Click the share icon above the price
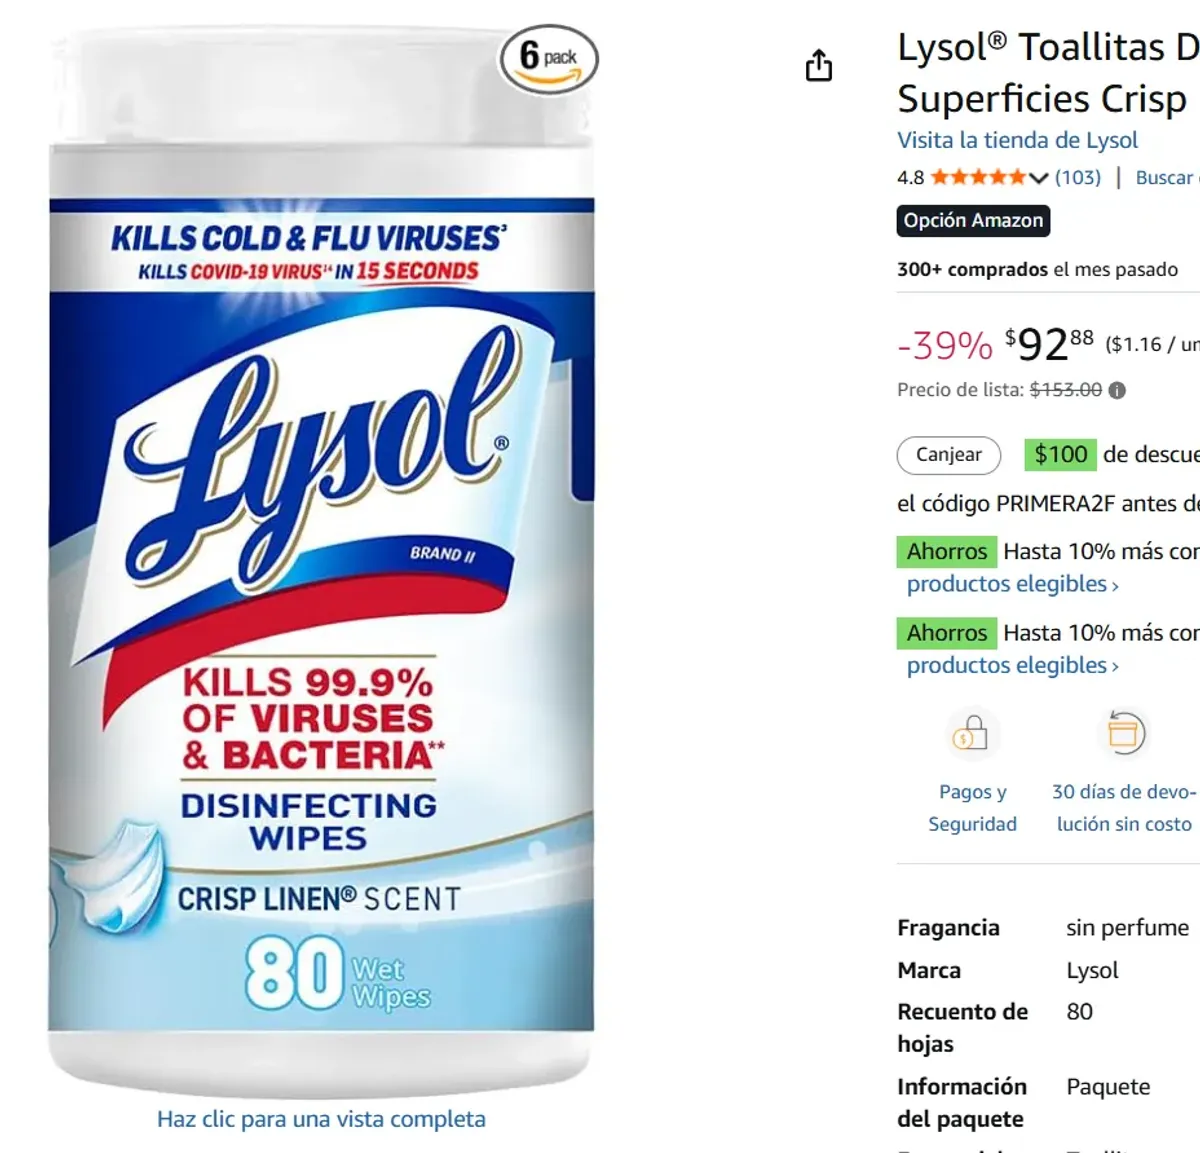The width and height of the screenshot is (1200, 1153). coord(819,65)
